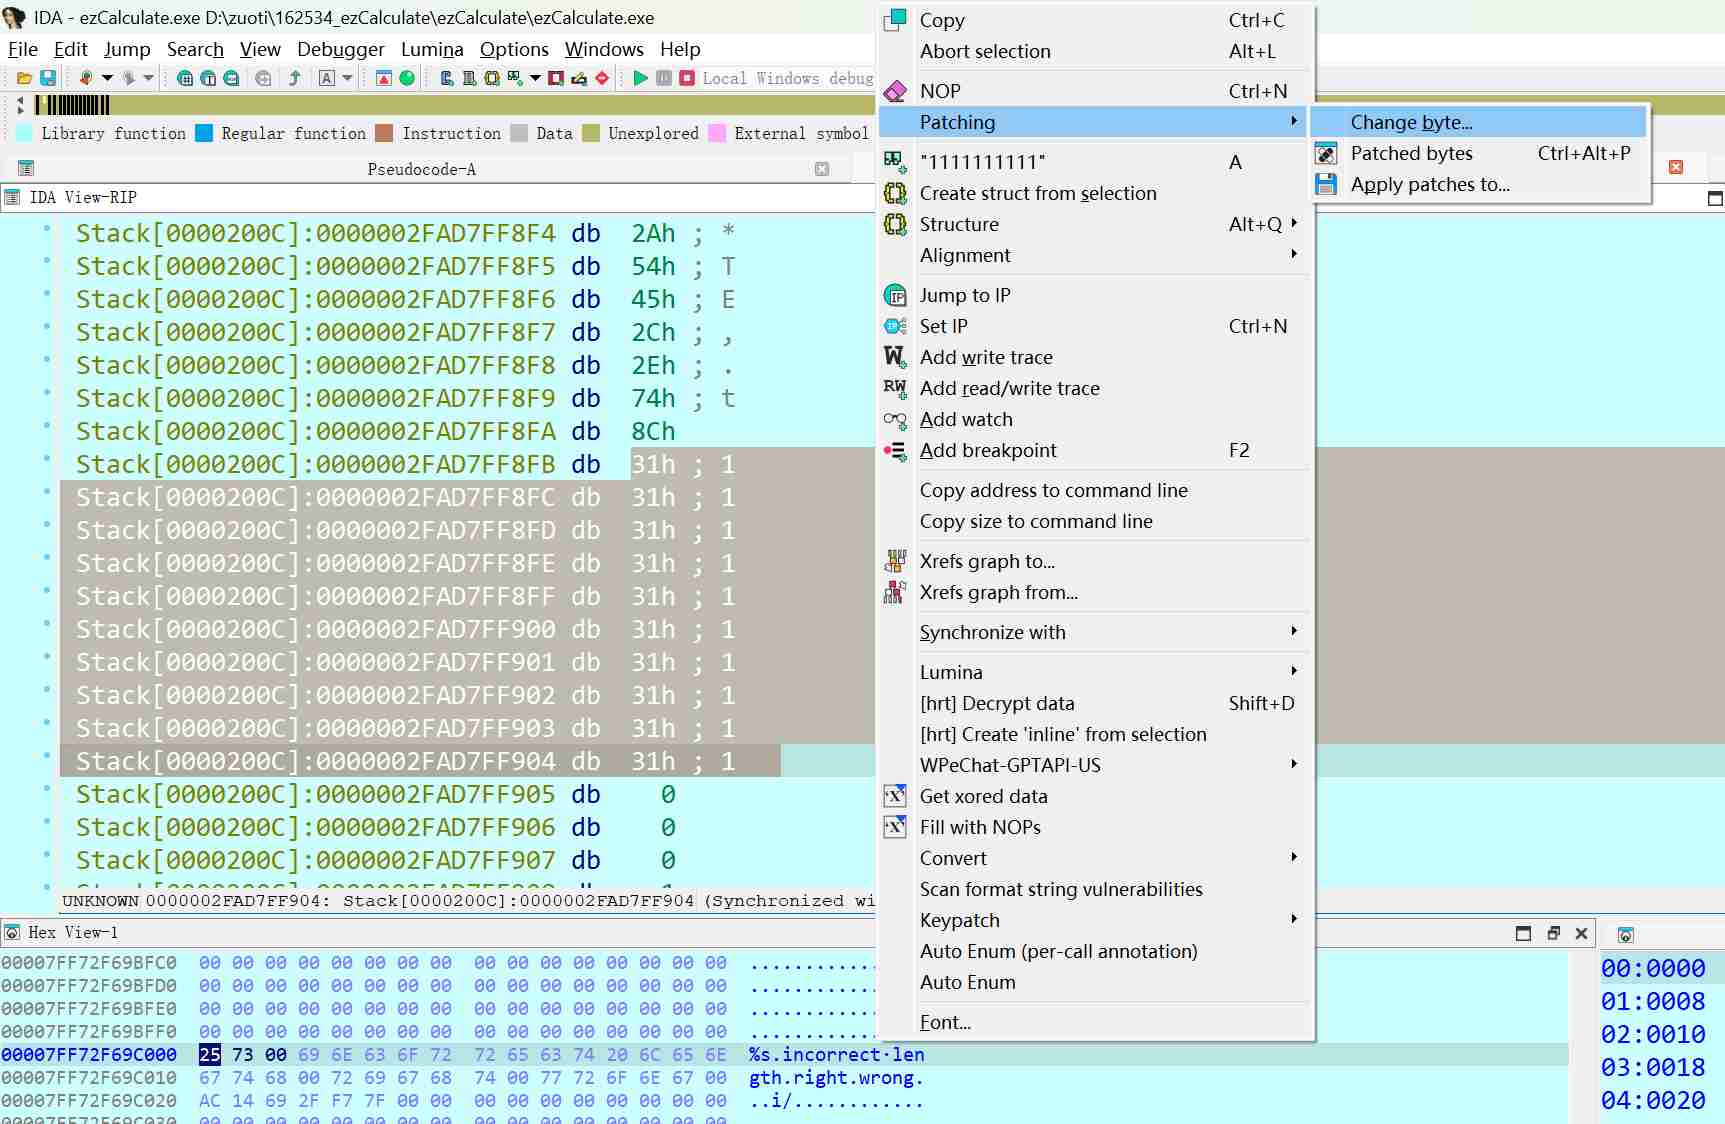
Task: Expand the Structure submenu arrow
Action: 1294,224
